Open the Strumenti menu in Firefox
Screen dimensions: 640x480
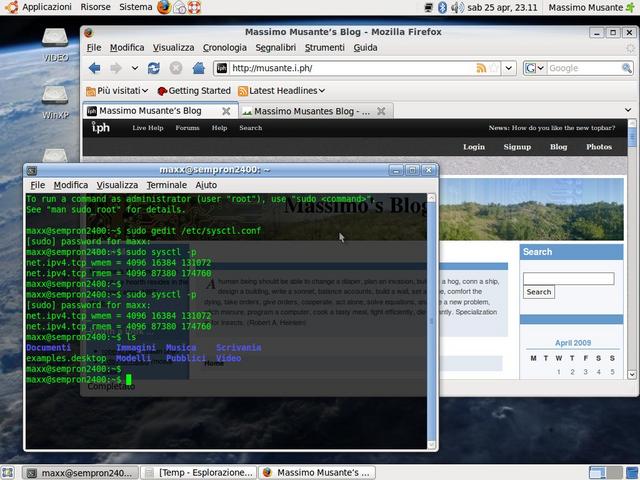324,48
